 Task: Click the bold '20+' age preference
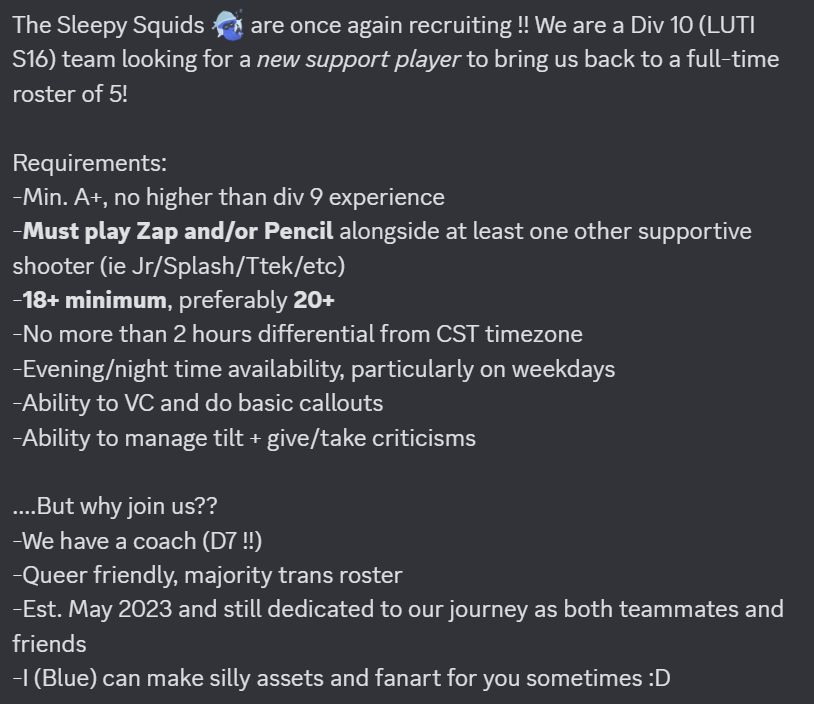314,300
